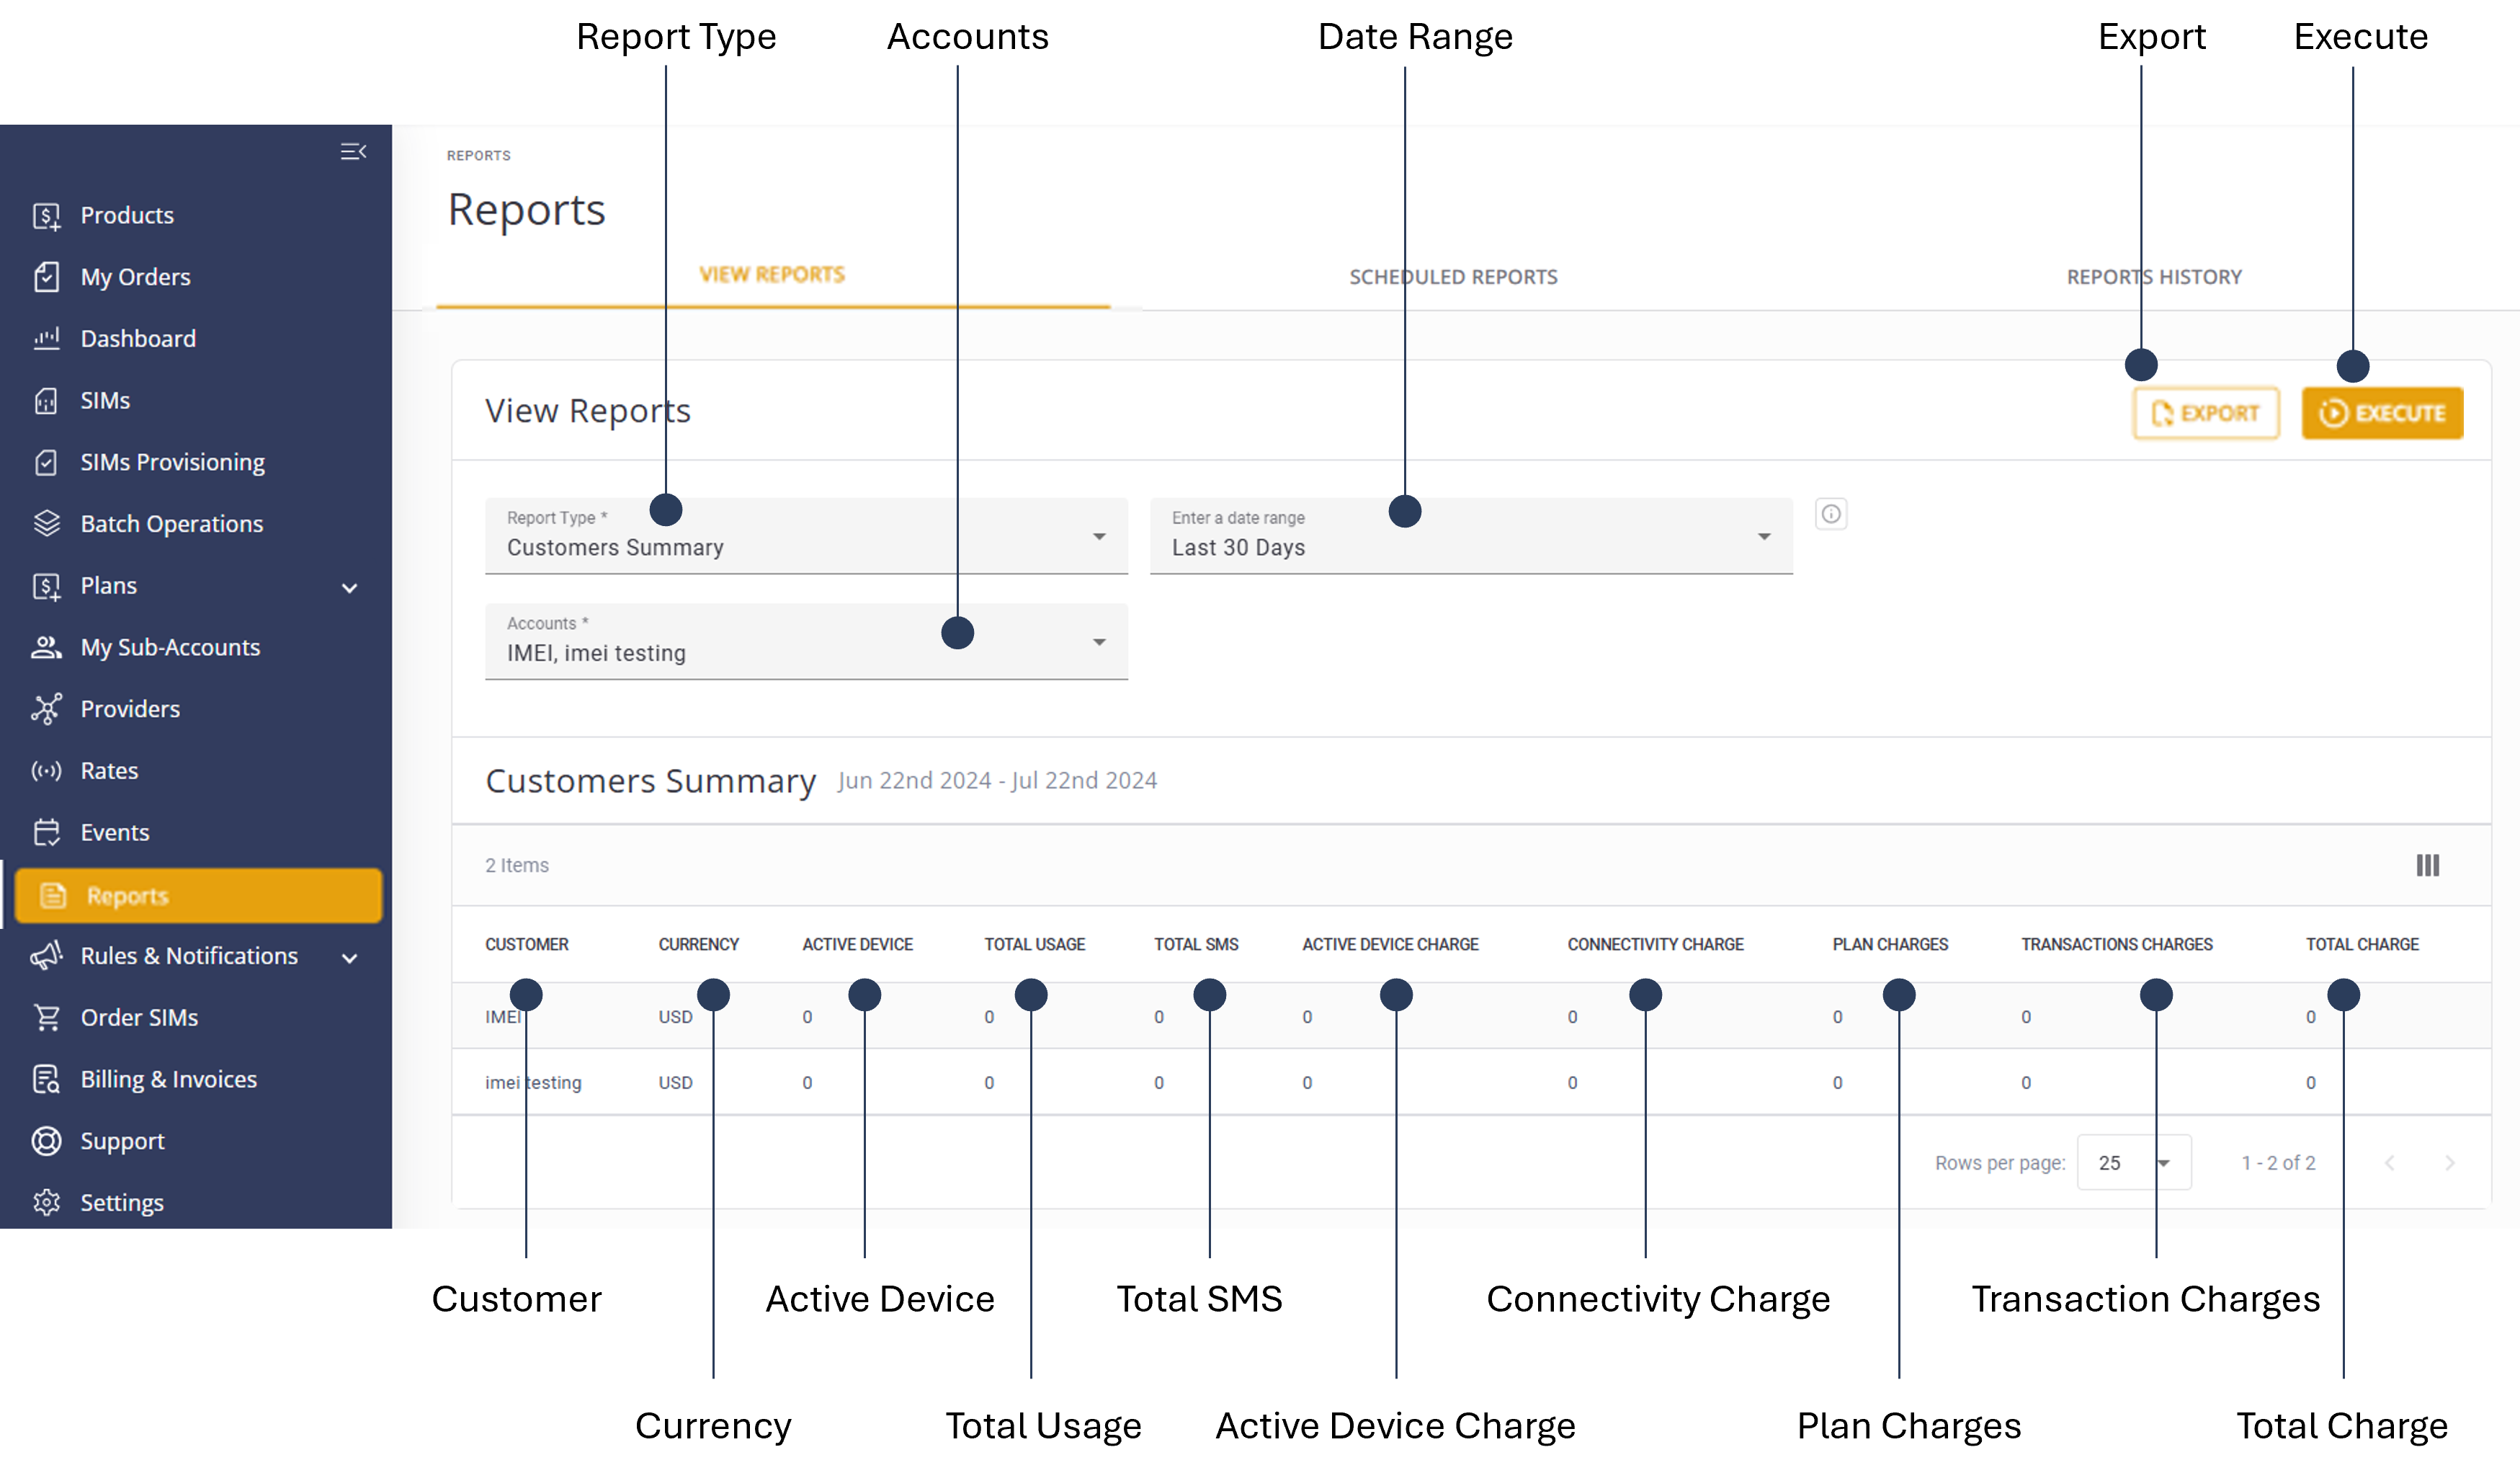Click the Support lifebuoy icon

click(x=46, y=1141)
